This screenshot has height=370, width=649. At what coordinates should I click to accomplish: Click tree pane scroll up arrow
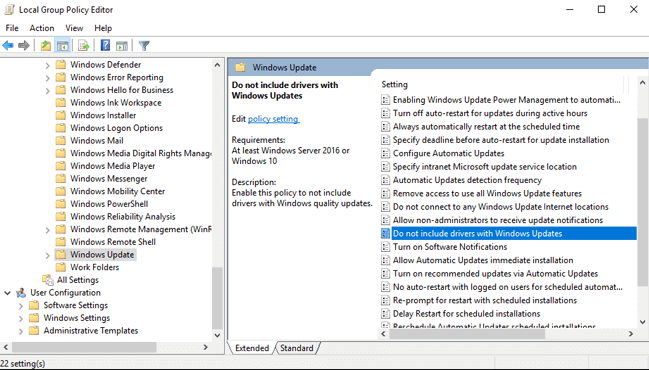[x=217, y=65]
